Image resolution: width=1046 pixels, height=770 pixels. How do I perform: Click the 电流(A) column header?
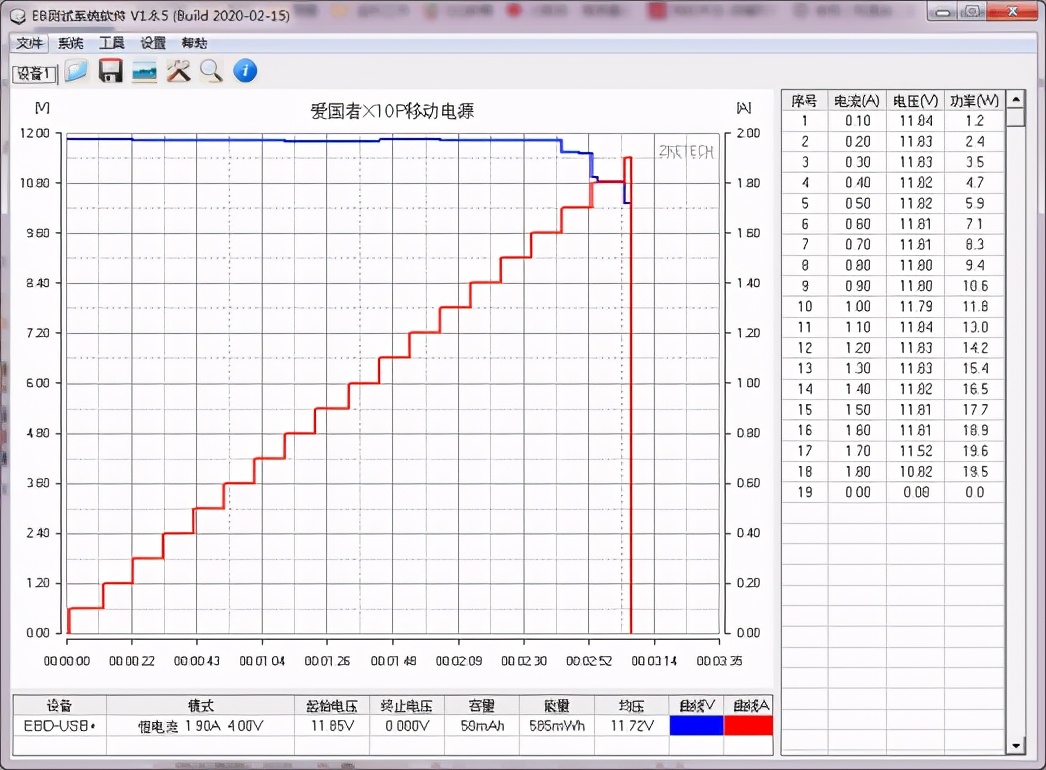tap(857, 101)
